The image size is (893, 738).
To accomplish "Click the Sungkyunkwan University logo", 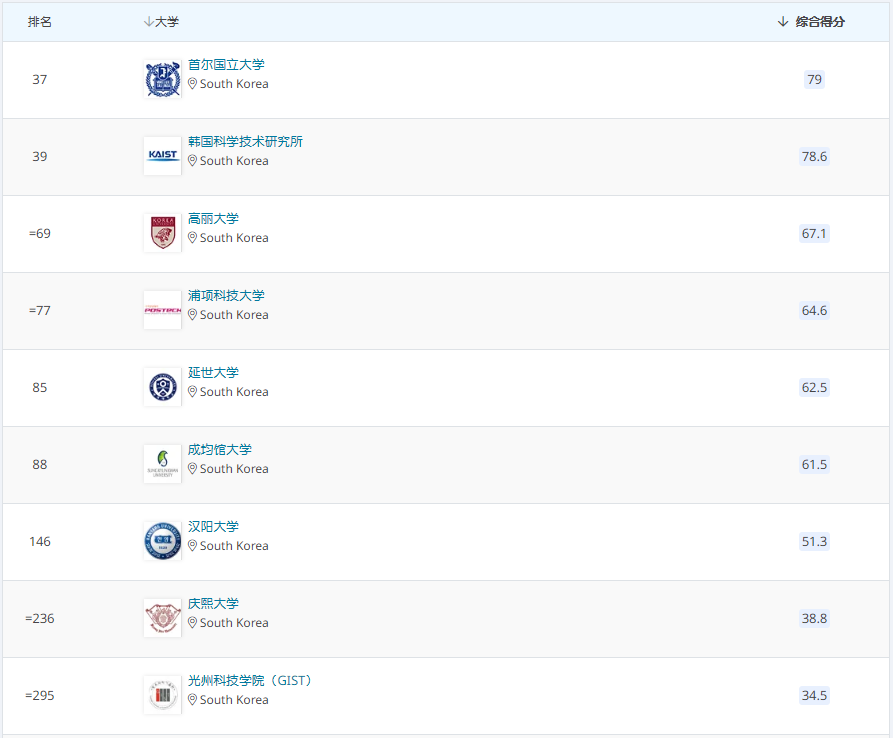I will coord(162,464).
